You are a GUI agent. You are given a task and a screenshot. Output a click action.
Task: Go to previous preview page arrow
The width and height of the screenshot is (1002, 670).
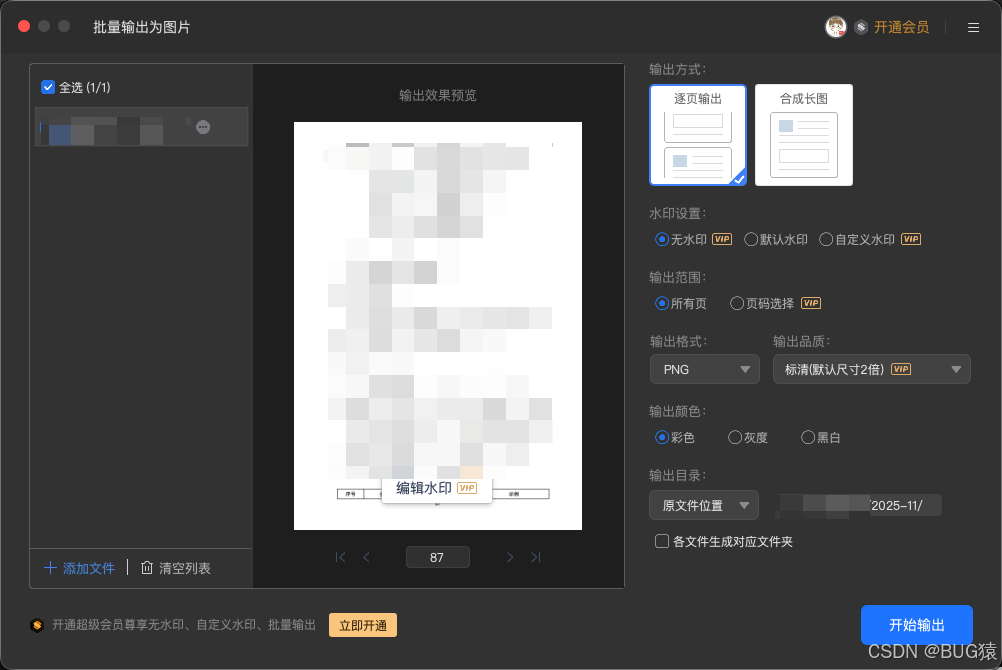366,557
